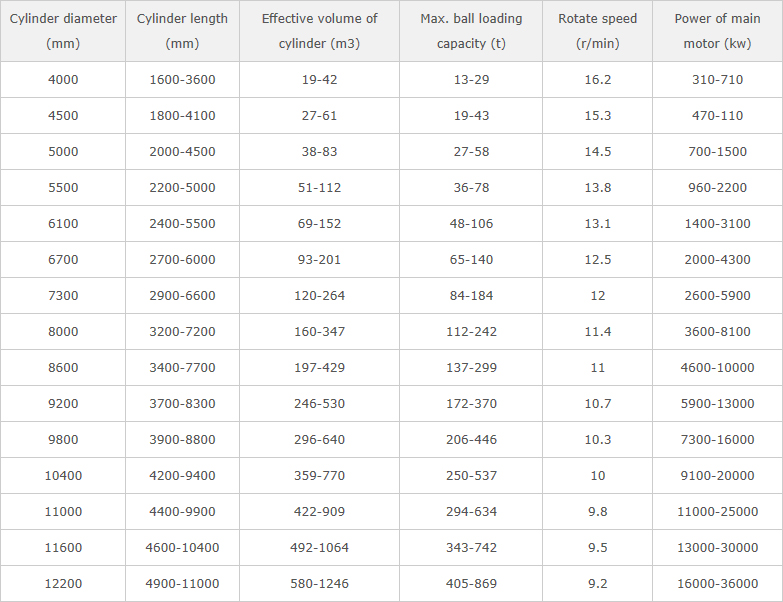This screenshot has width=783, height=602.
Task: Click the Power of main motor header
Action: [717, 31]
